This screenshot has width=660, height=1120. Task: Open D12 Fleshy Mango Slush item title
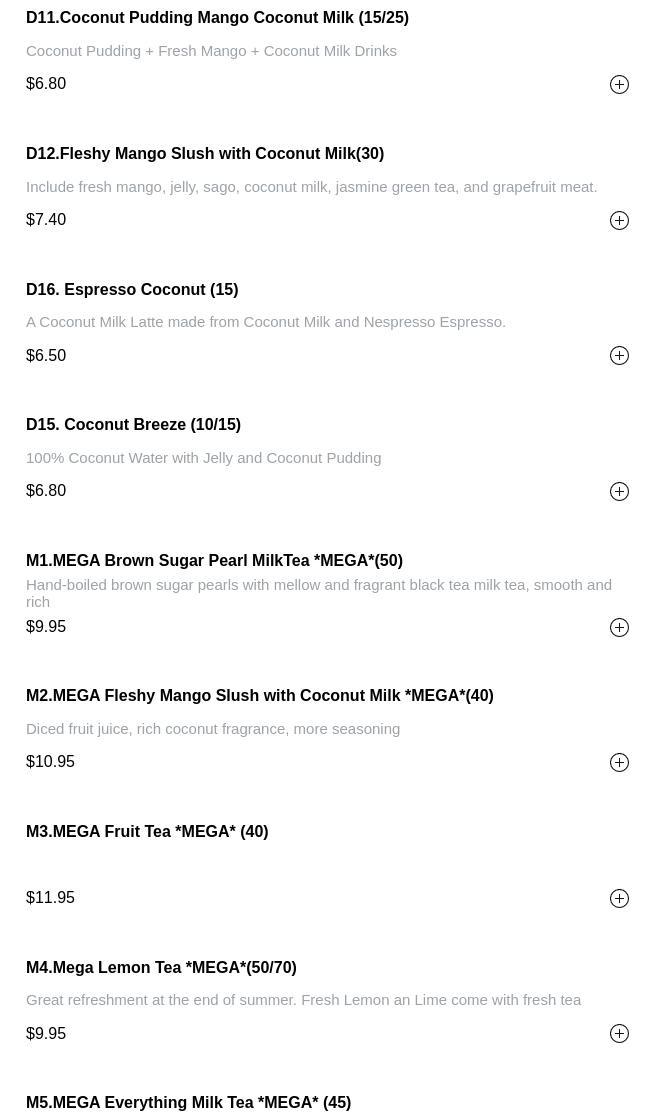point(205,154)
